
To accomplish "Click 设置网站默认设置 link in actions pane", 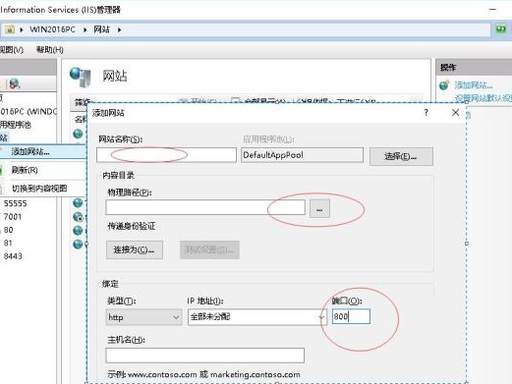I will [x=483, y=98].
